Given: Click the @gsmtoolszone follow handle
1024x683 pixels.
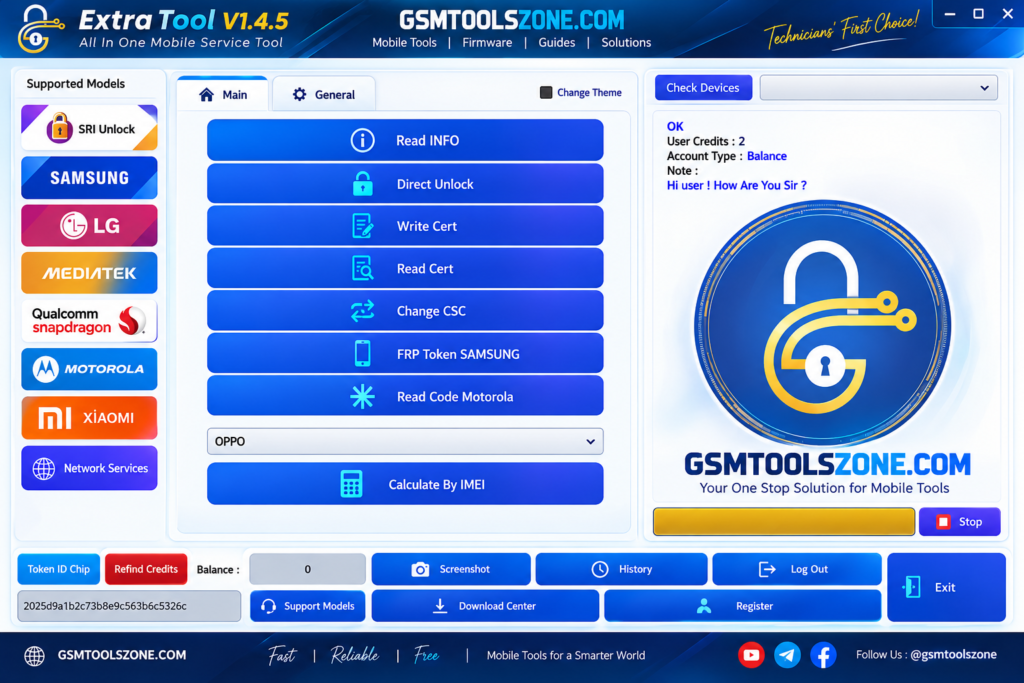Looking at the screenshot, I should tap(953, 654).
